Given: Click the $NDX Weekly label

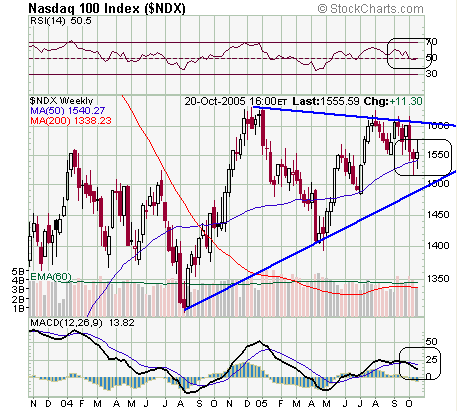Looking at the screenshot, I should tap(61, 101).
